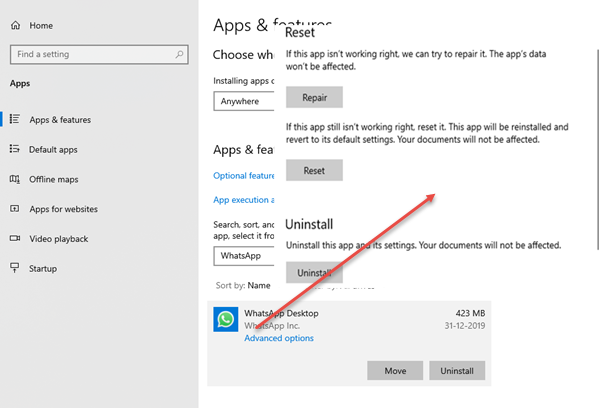Open WhatsApp Advanced options link
This screenshot has height=408, width=600.
click(x=279, y=338)
